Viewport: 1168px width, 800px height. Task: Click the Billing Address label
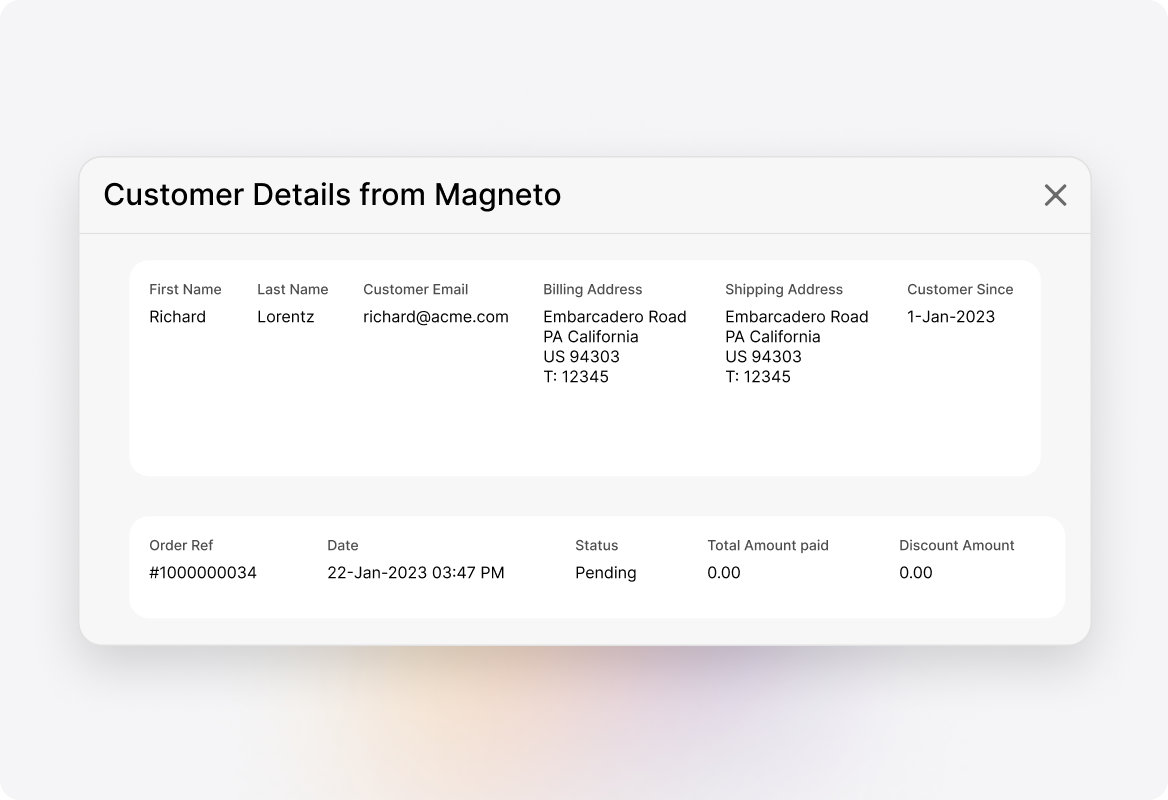click(592, 289)
